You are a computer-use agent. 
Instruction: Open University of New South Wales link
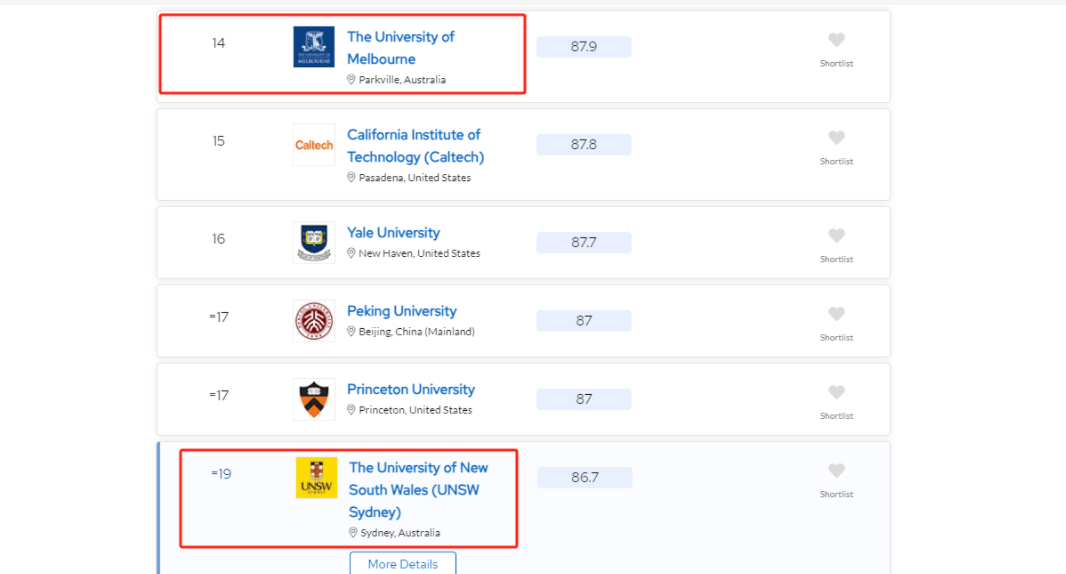(x=418, y=489)
